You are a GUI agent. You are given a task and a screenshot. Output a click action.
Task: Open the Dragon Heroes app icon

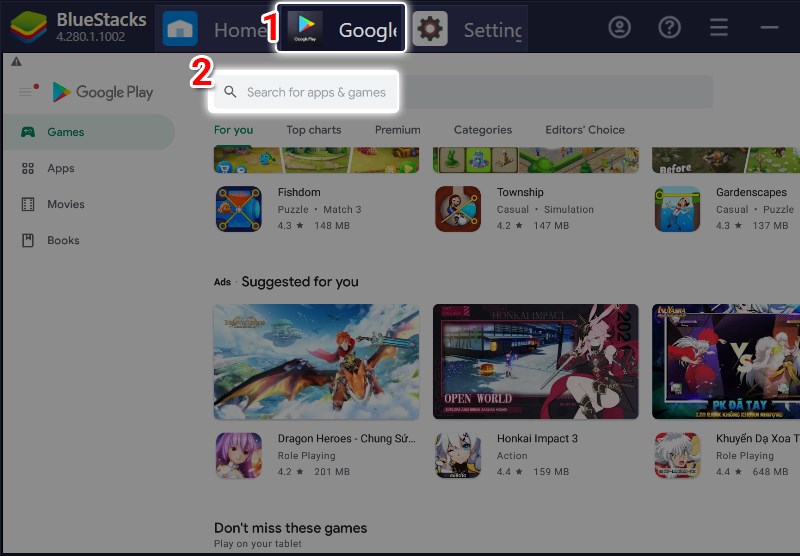pyautogui.click(x=239, y=455)
